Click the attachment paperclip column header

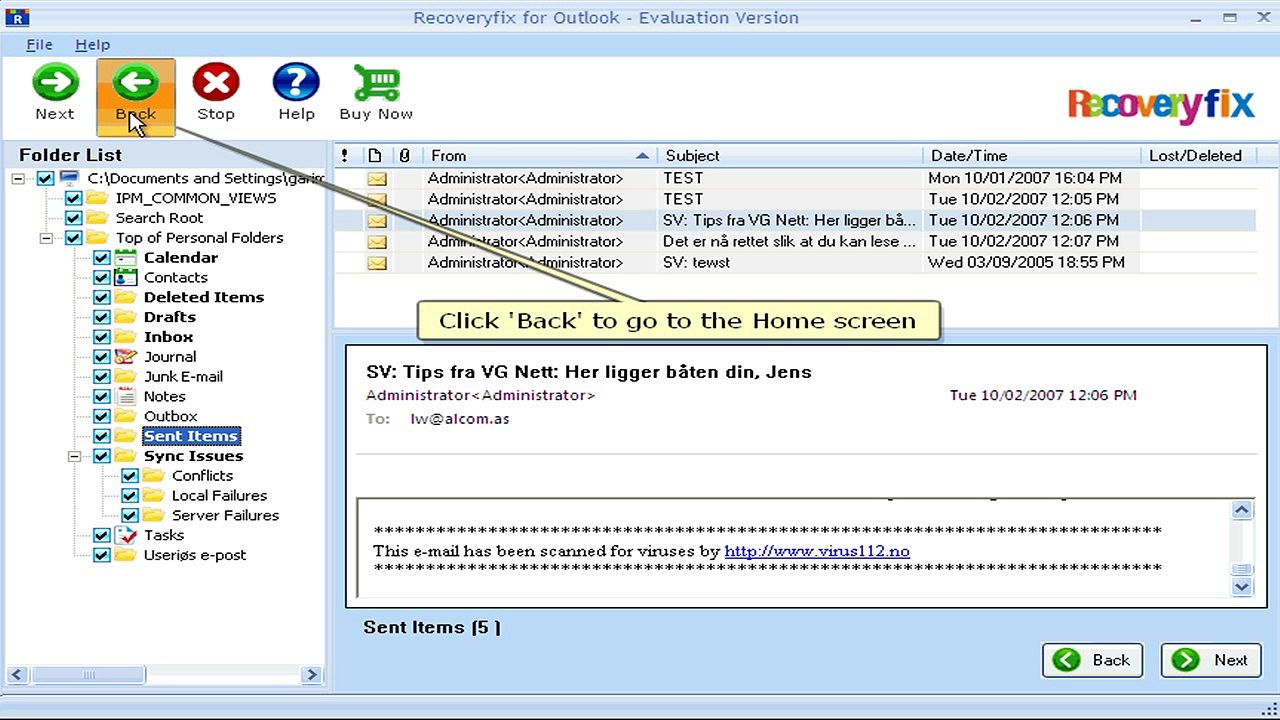(x=404, y=156)
